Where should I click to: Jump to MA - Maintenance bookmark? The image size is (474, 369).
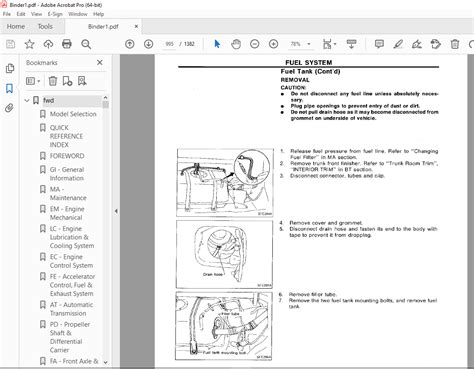[68, 193]
